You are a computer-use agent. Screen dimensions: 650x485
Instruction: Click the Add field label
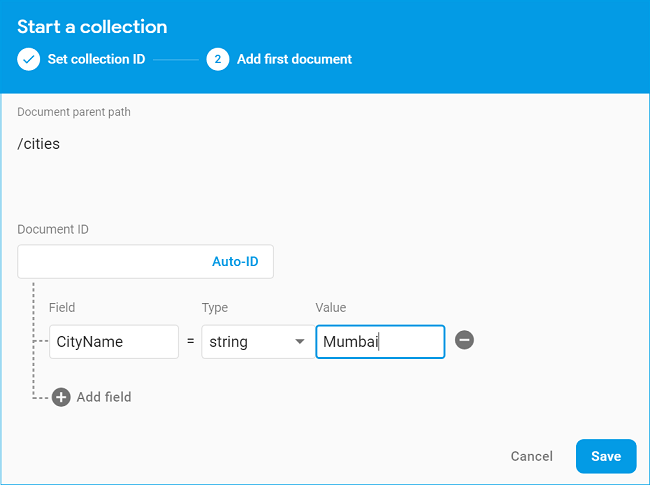coord(104,397)
